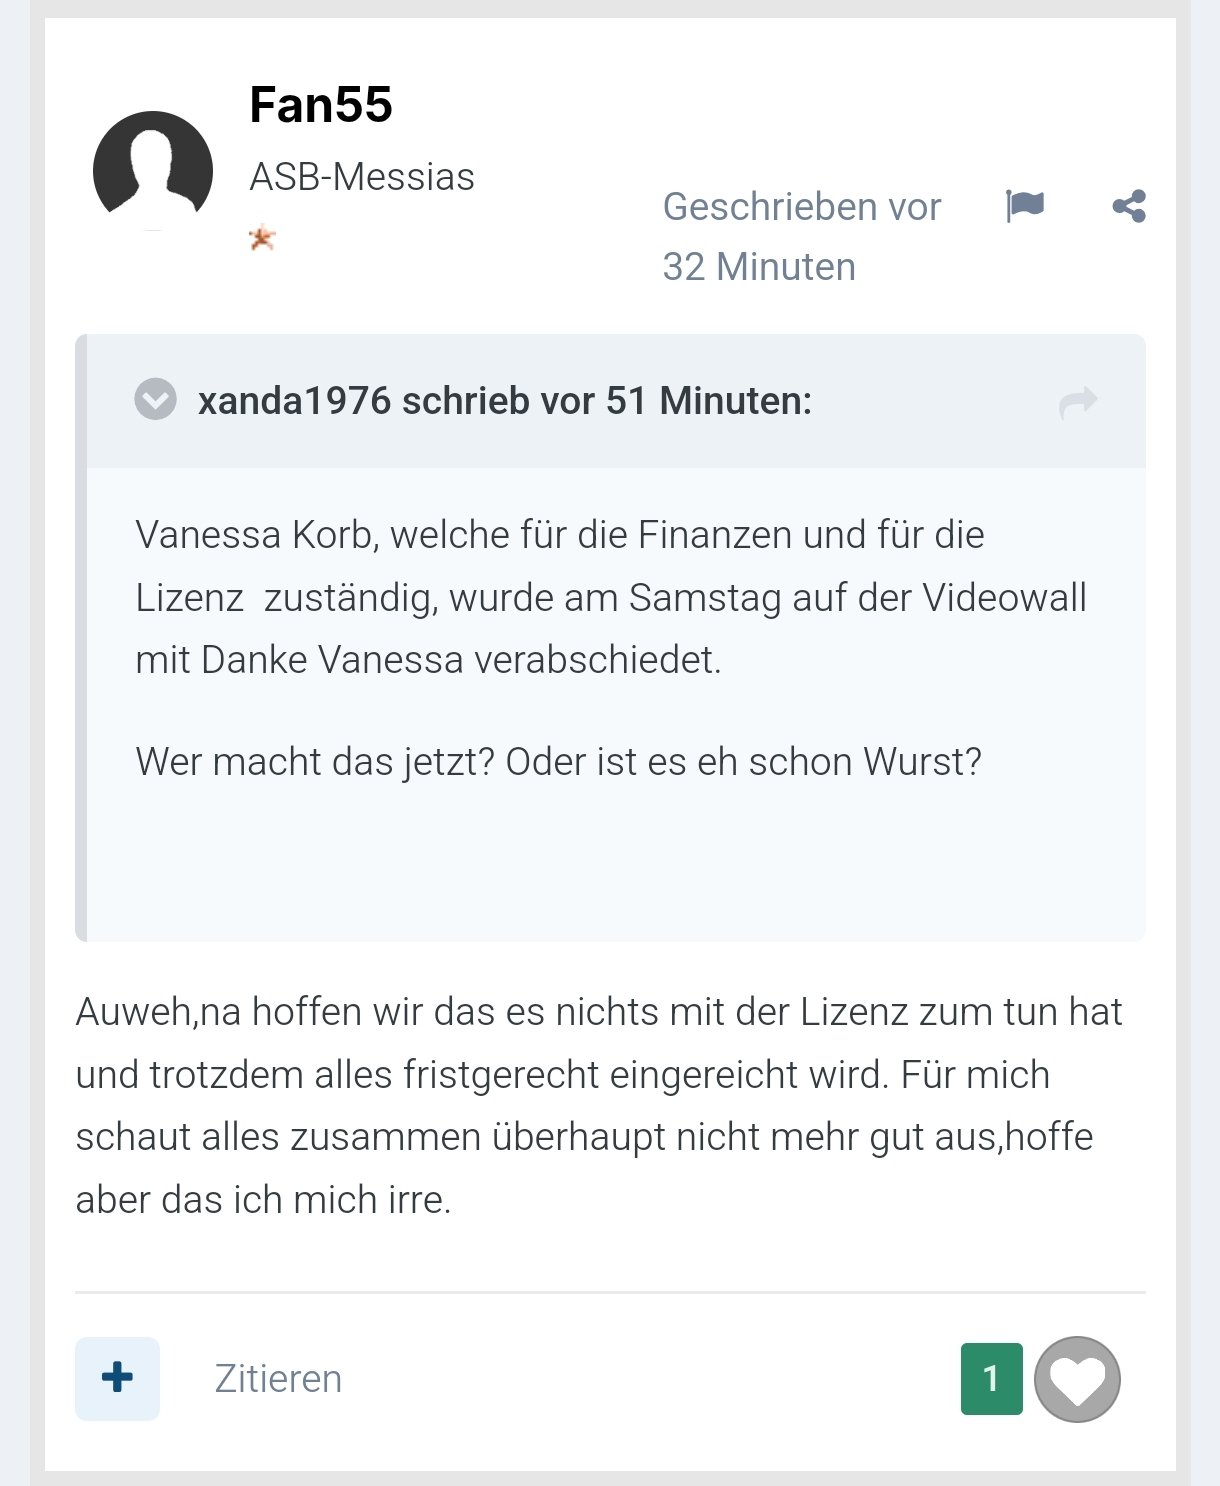Report the post with the flag icon
Image resolution: width=1220 pixels, height=1486 pixels.
[1024, 206]
